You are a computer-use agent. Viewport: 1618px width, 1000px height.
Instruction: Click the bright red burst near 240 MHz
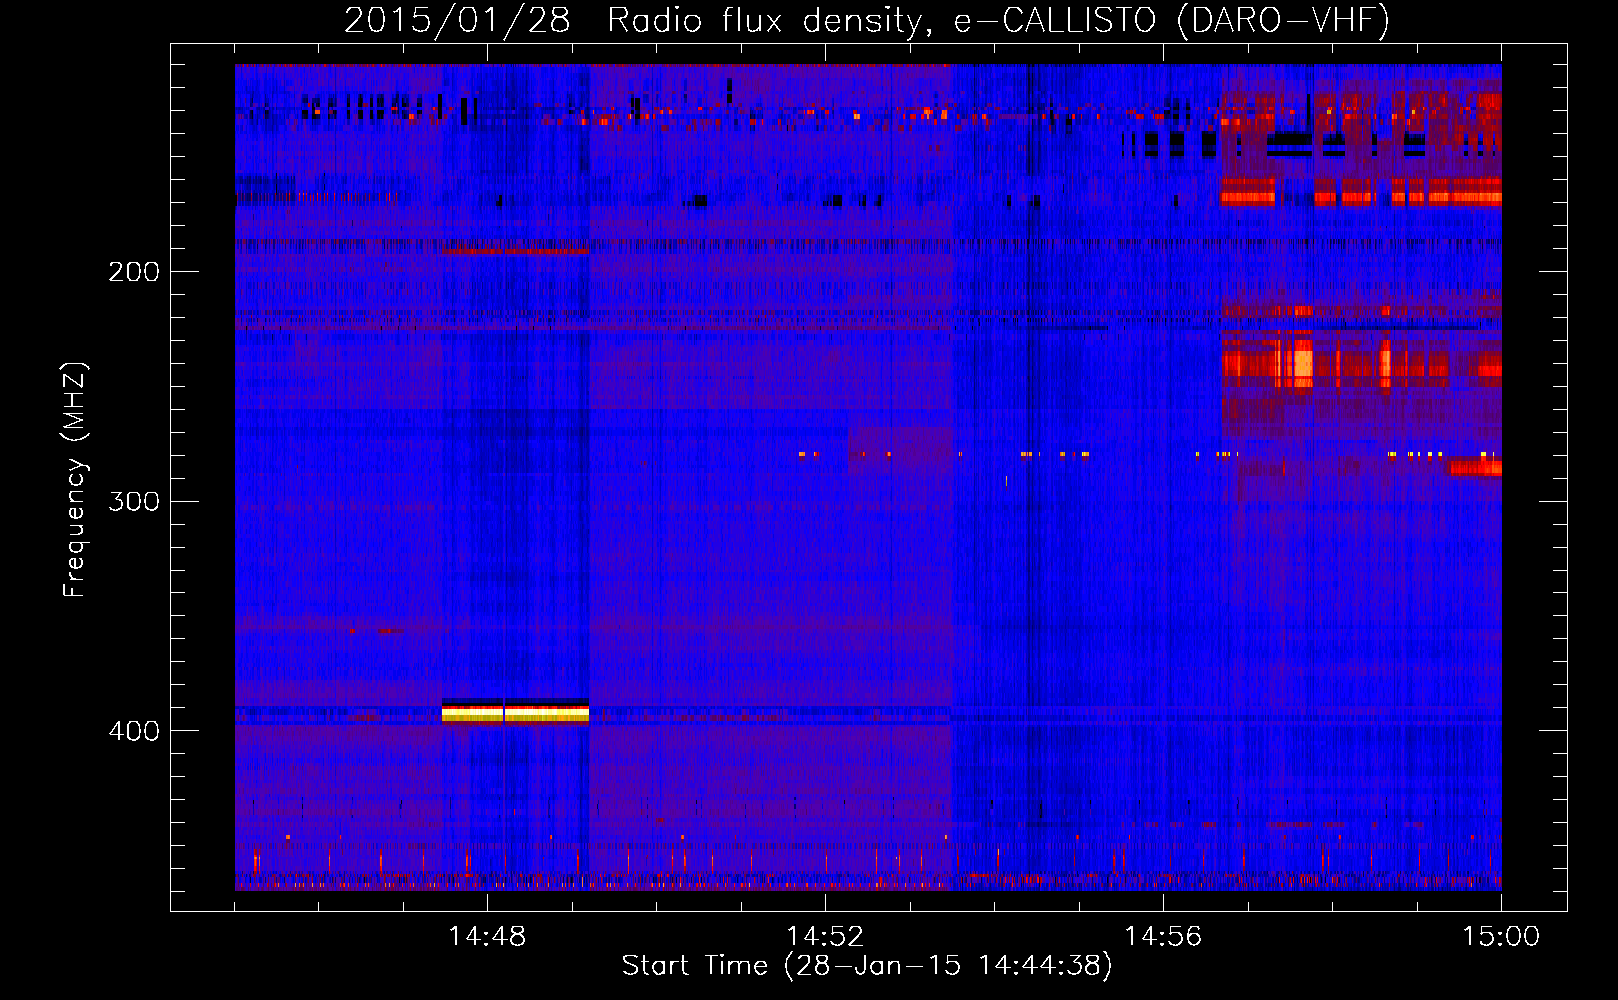[x=1361, y=361]
